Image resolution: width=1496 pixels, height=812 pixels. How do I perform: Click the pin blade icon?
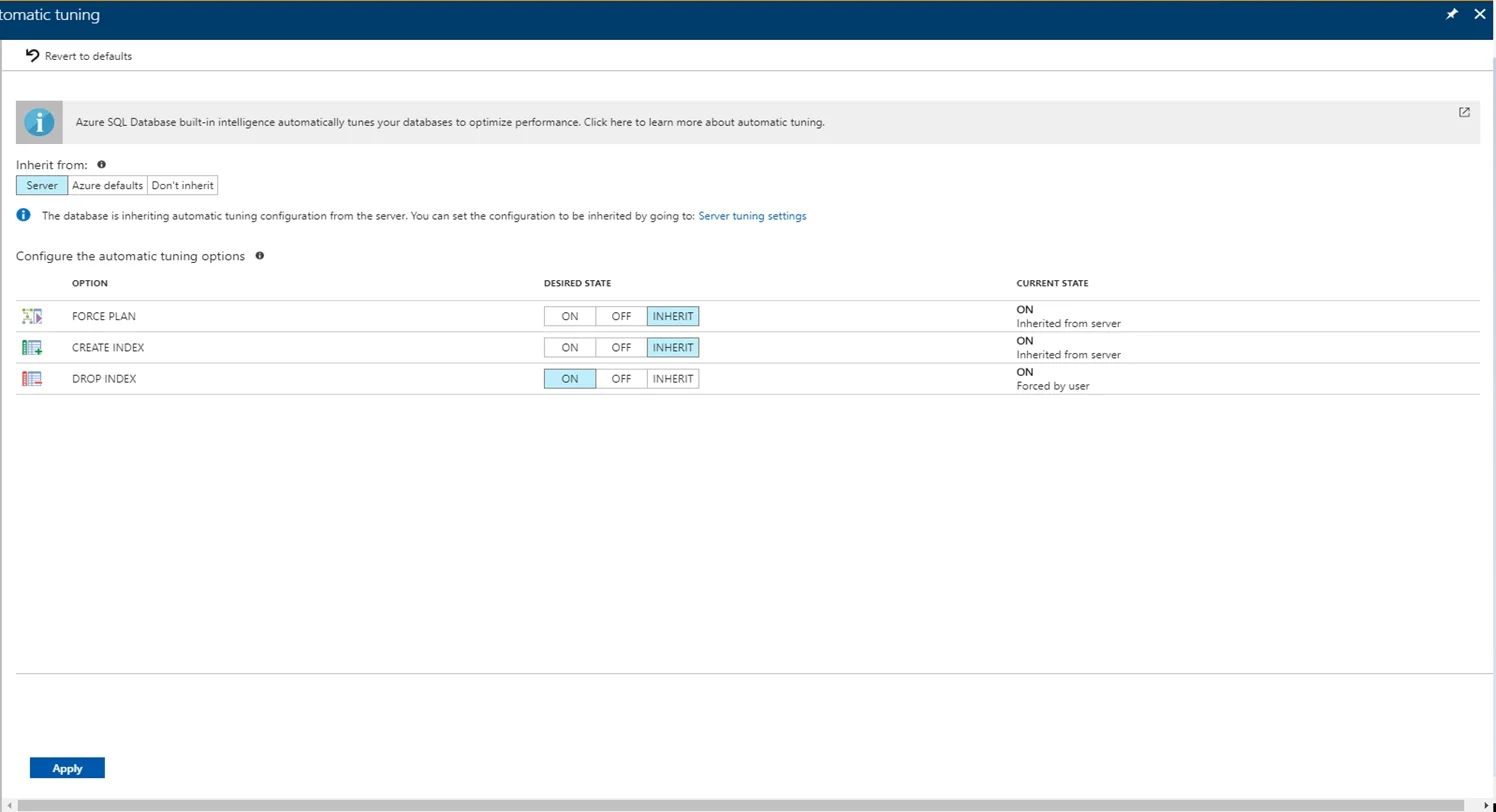1452,15
